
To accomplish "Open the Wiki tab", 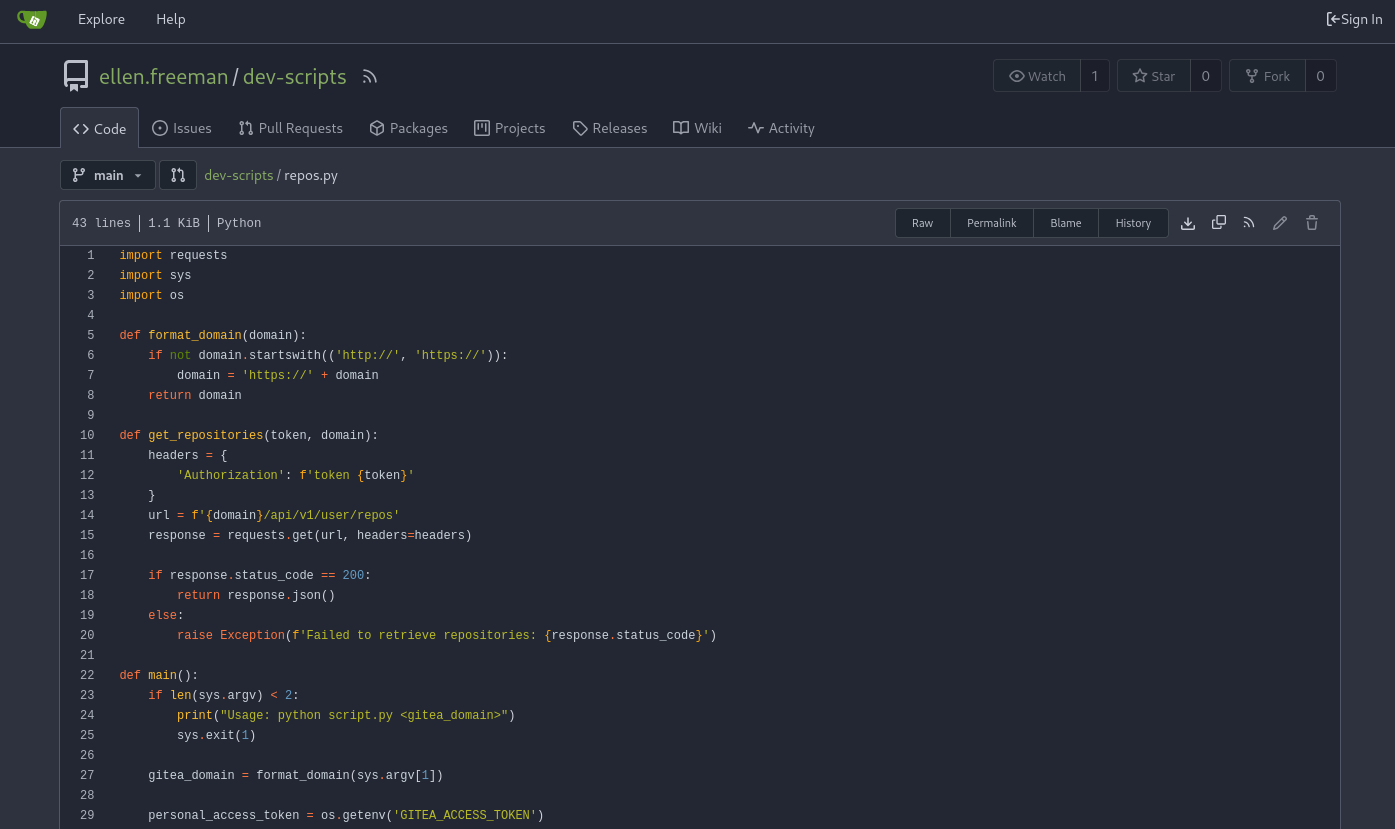I will coord(697,128).
